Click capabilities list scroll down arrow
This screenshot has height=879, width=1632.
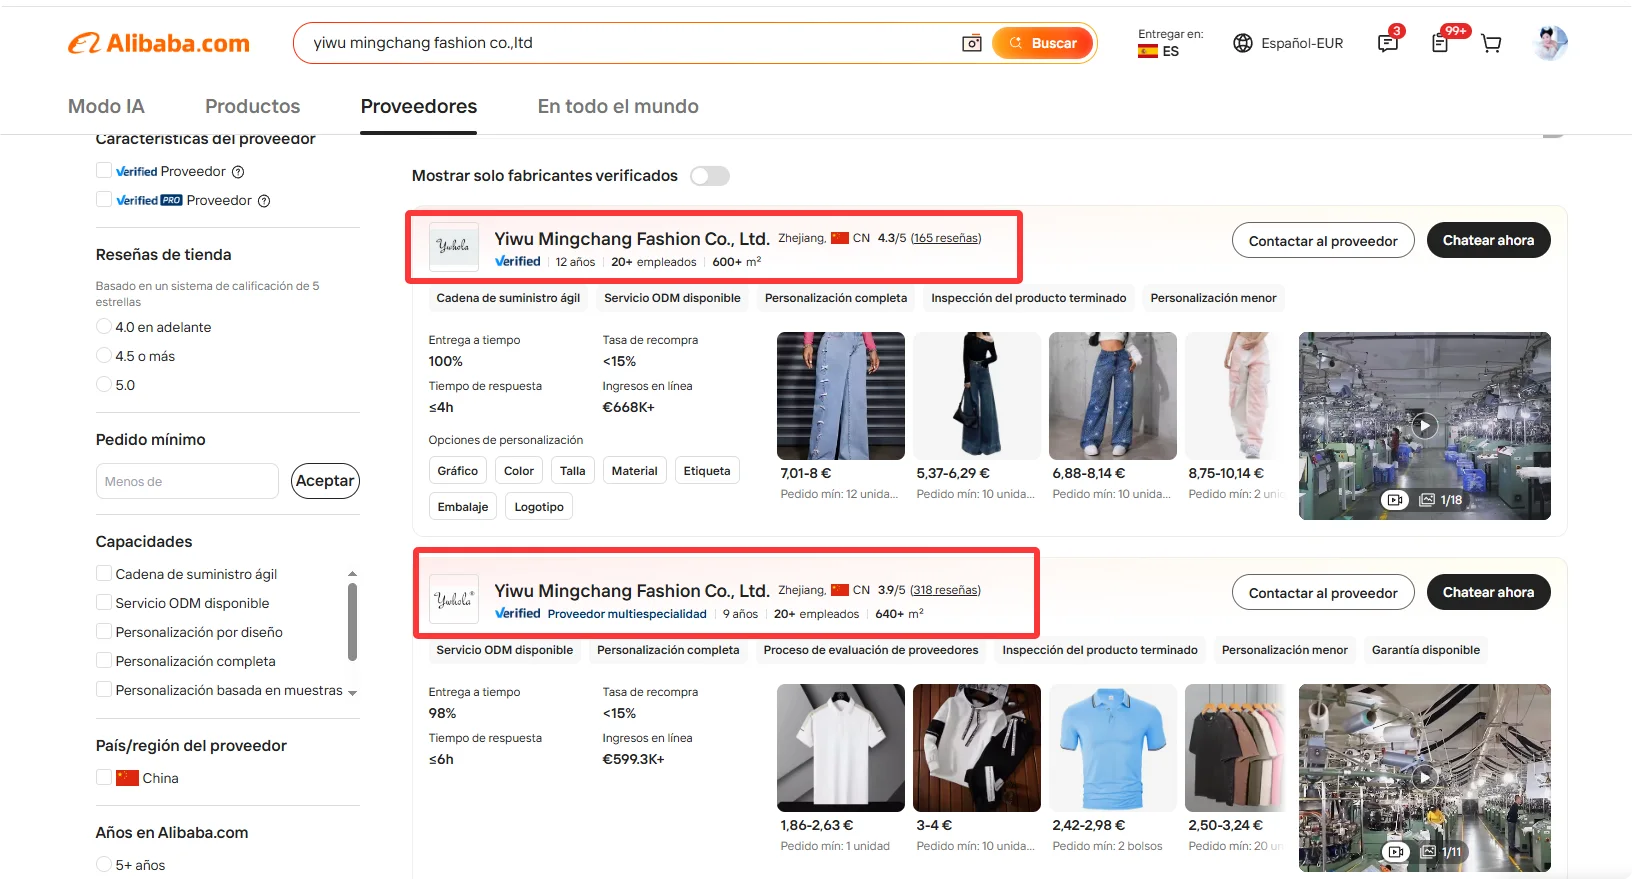[352, 692]
